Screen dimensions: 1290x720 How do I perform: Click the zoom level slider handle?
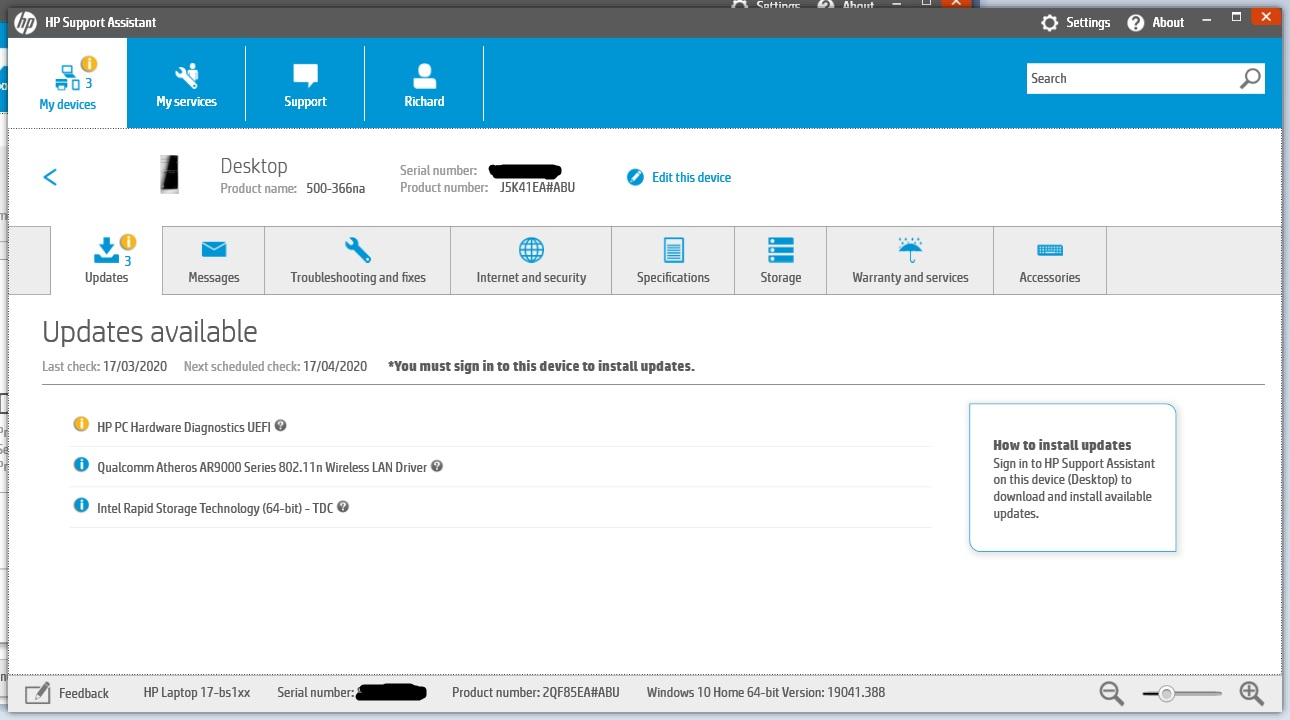tap(1166, 693)
